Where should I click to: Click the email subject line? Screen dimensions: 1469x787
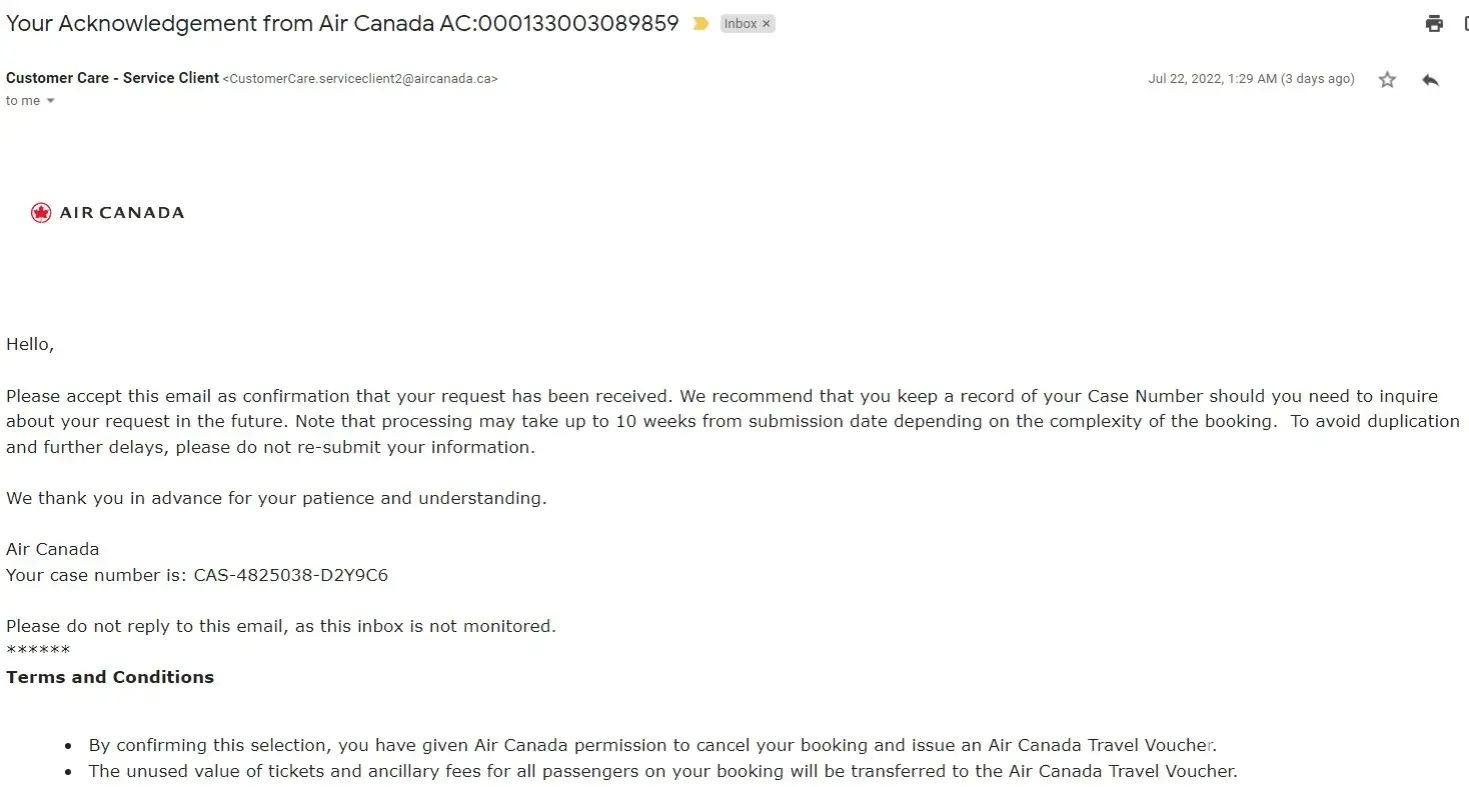point(342,24)
